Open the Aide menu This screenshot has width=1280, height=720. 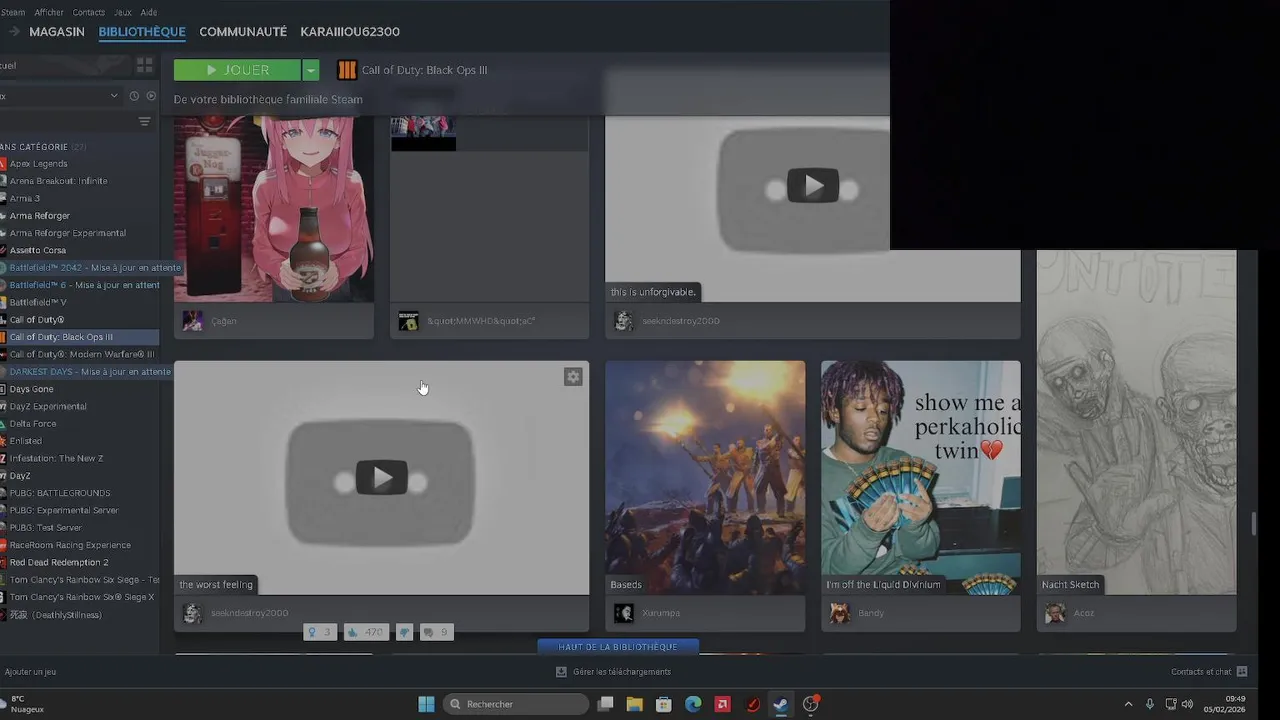pyautogui.click(x=149, y=12)
